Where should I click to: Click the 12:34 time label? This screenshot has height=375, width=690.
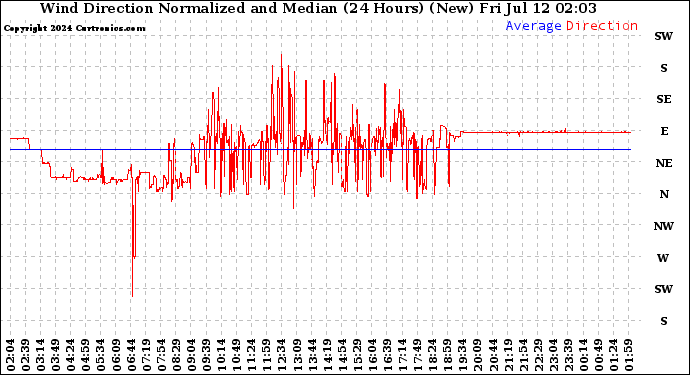(x=282, y=355)
